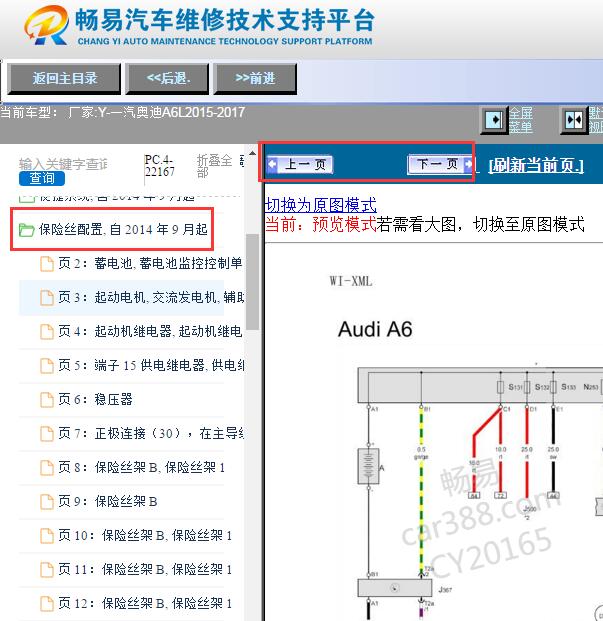
Task: Click the keyword search input field
Action: tap(63, 164)
